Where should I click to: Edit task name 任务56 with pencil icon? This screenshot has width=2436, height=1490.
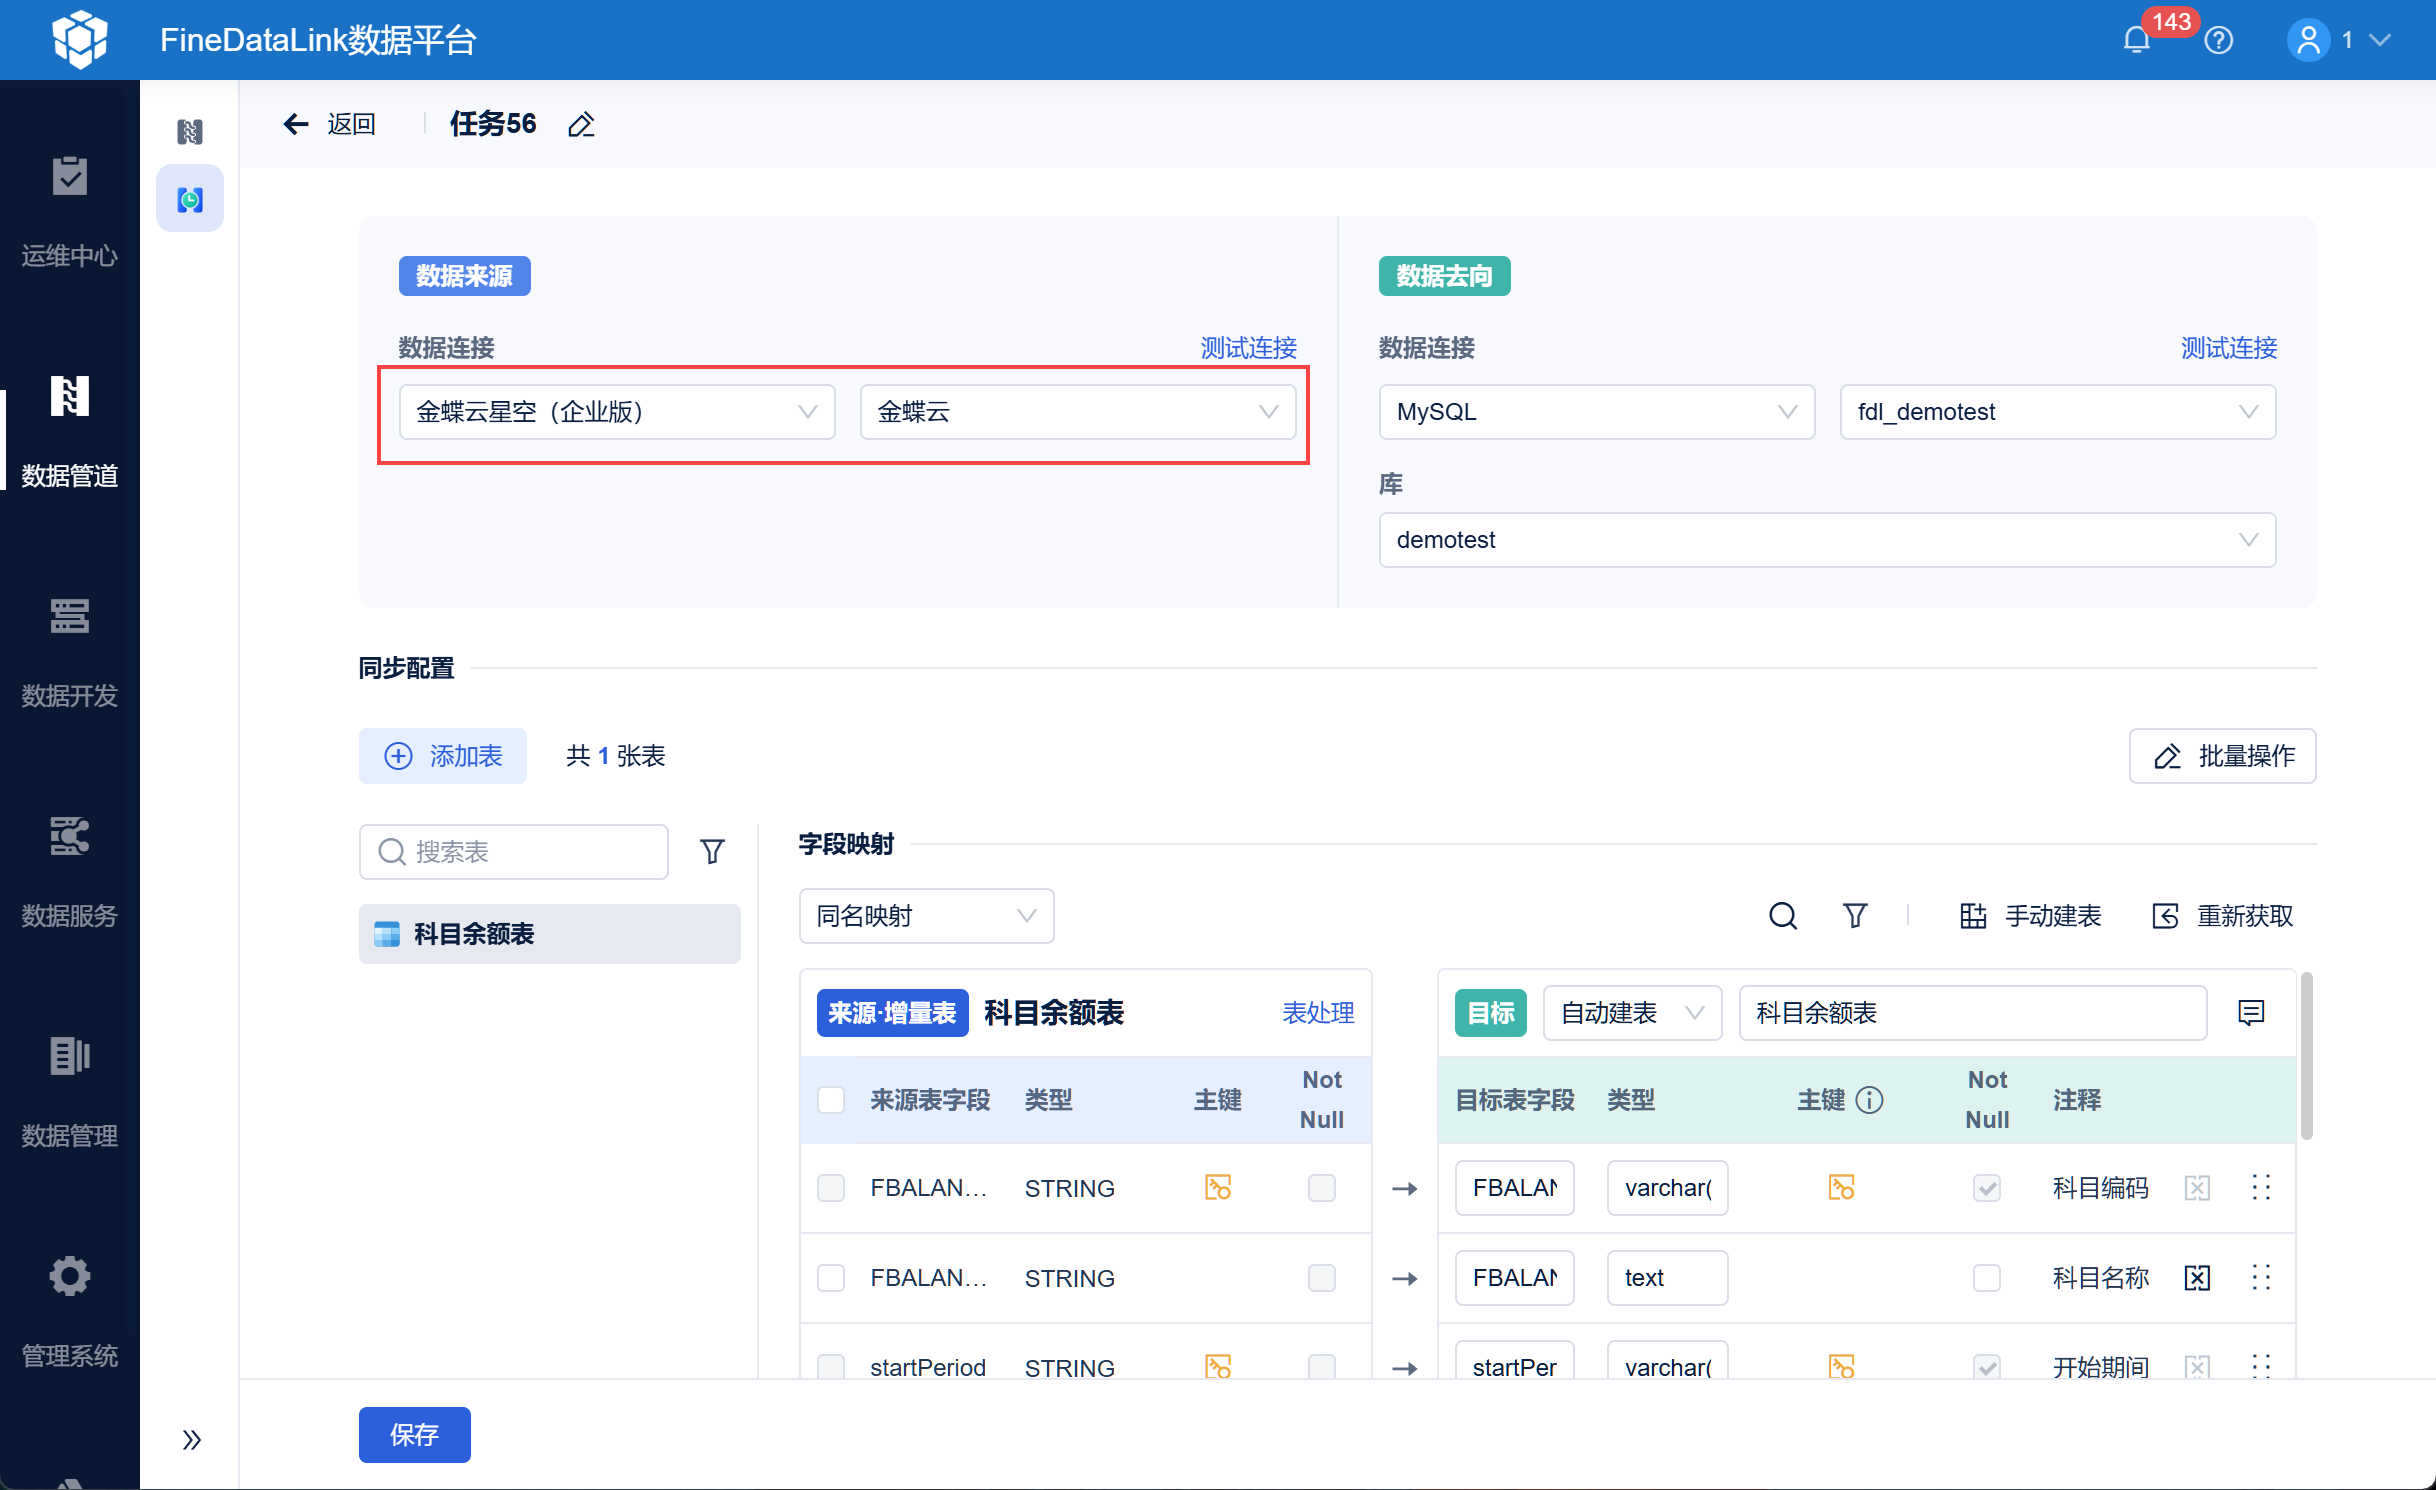click(x=581, y=124)
